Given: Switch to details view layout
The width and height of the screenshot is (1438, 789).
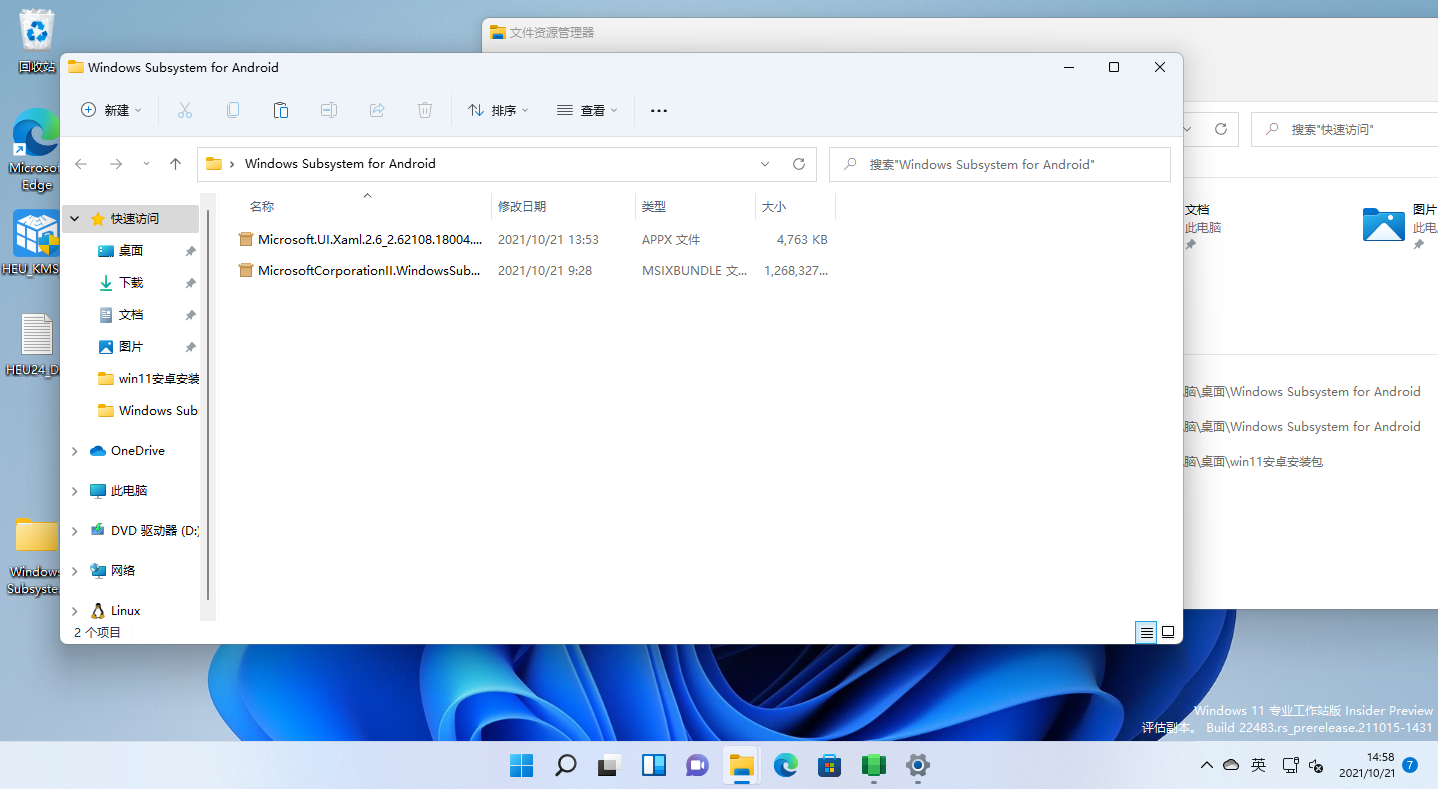Looking at the screenshot, I should (1146, 632).
